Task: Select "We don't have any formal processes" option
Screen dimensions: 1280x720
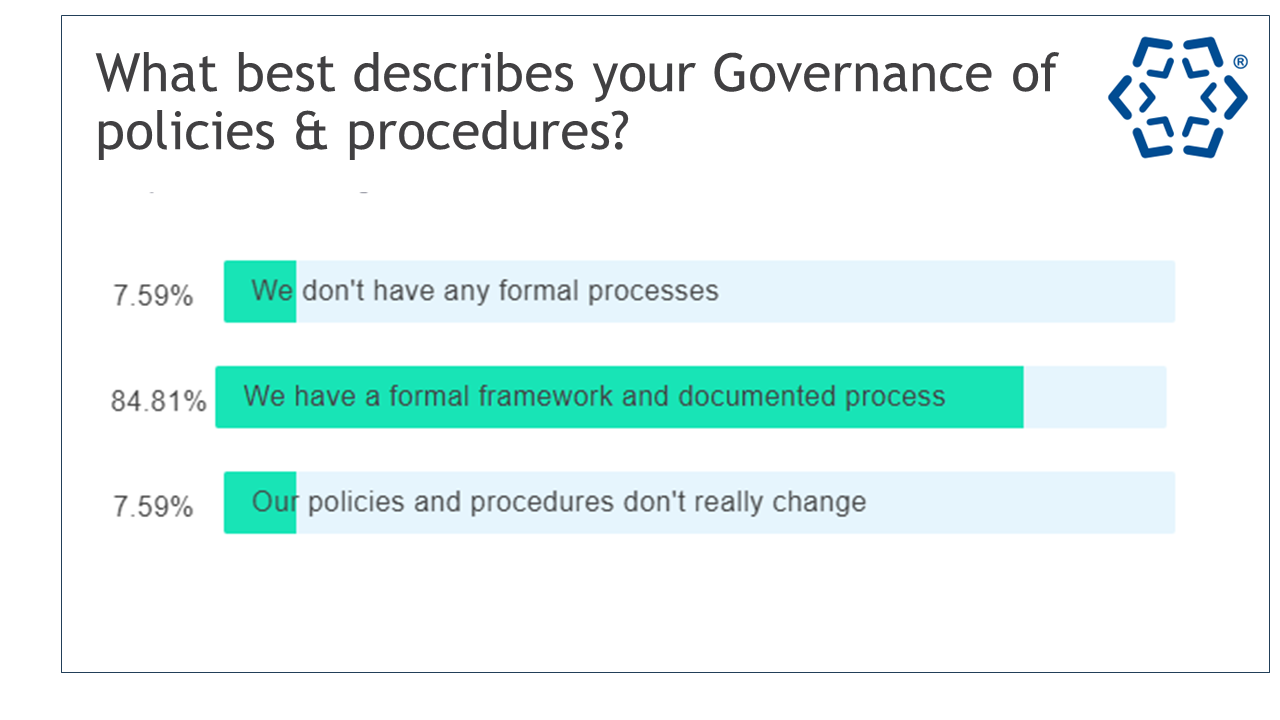Action: (484, 291)
